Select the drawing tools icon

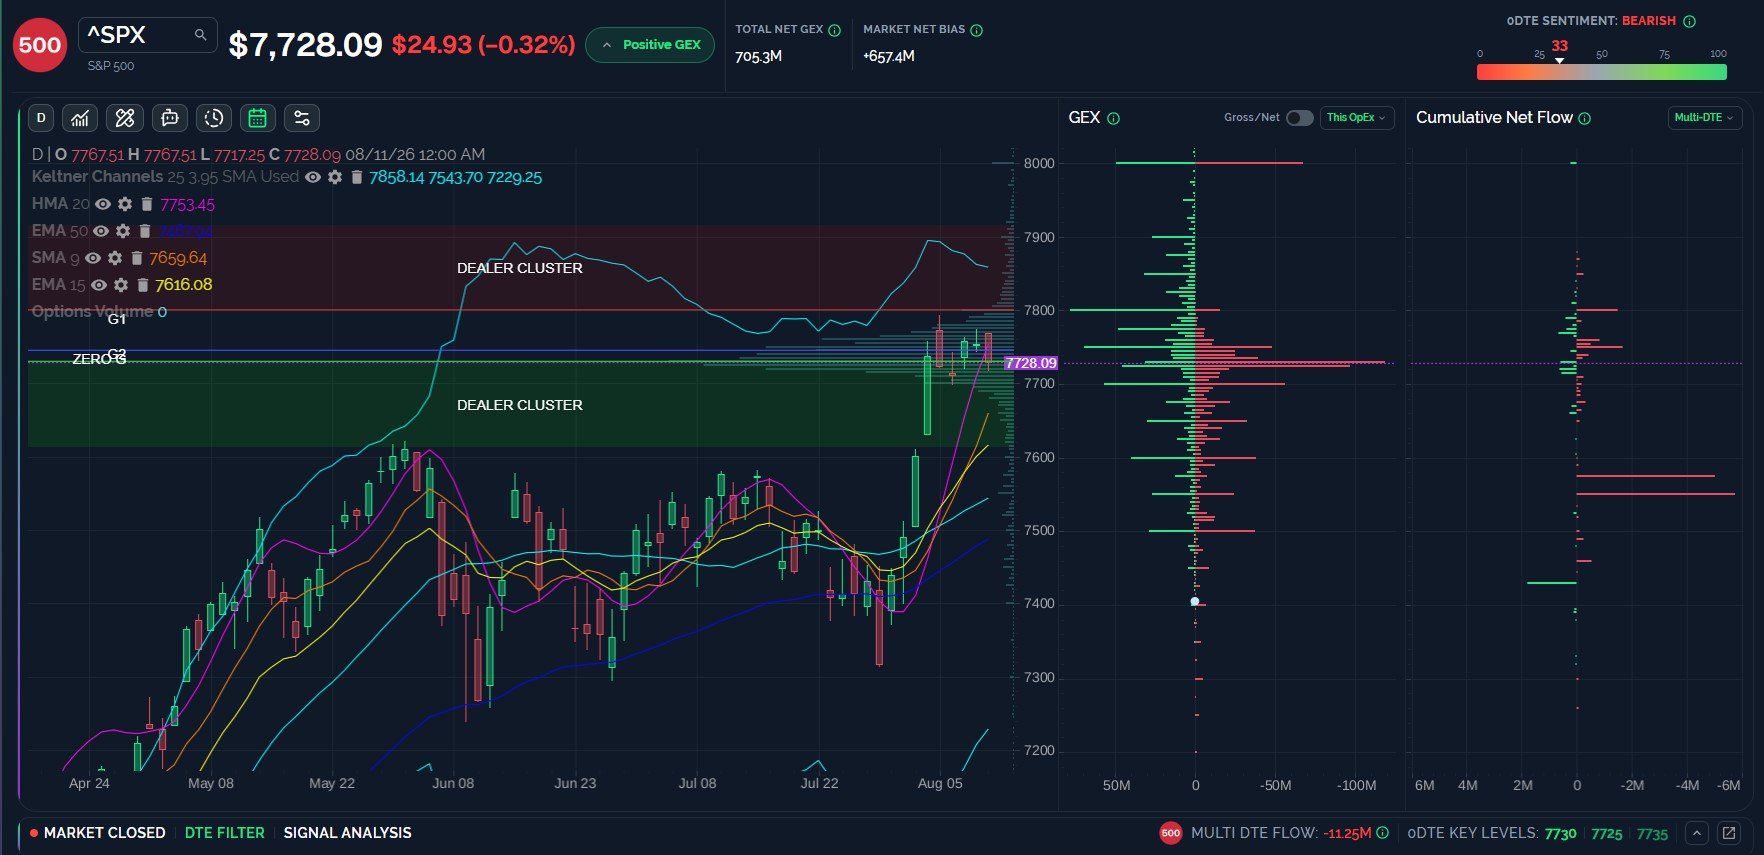125,118
